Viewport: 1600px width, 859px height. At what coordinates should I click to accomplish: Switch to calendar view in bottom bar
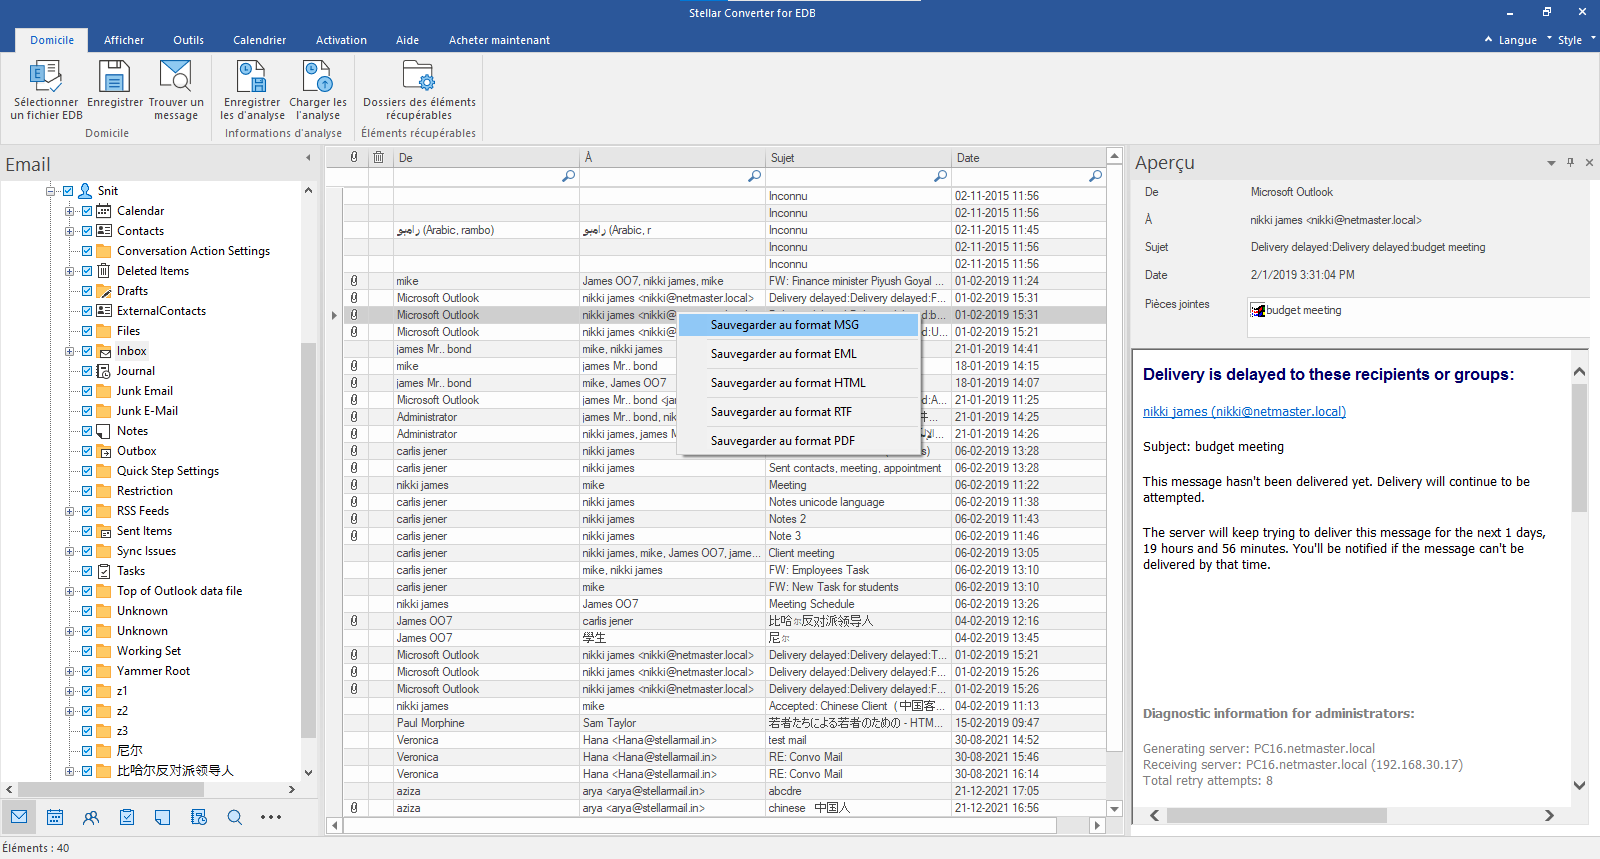[x=55, y=817]
